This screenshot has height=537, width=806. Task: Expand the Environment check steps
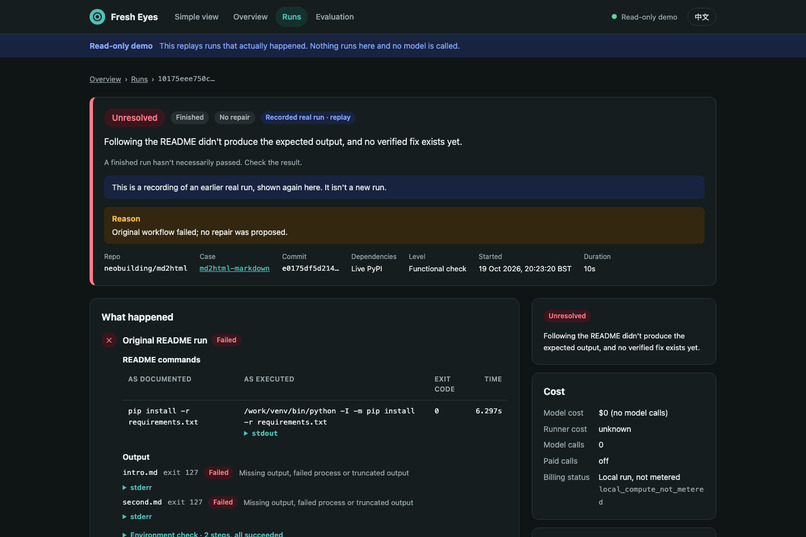(x=203, y=534)
